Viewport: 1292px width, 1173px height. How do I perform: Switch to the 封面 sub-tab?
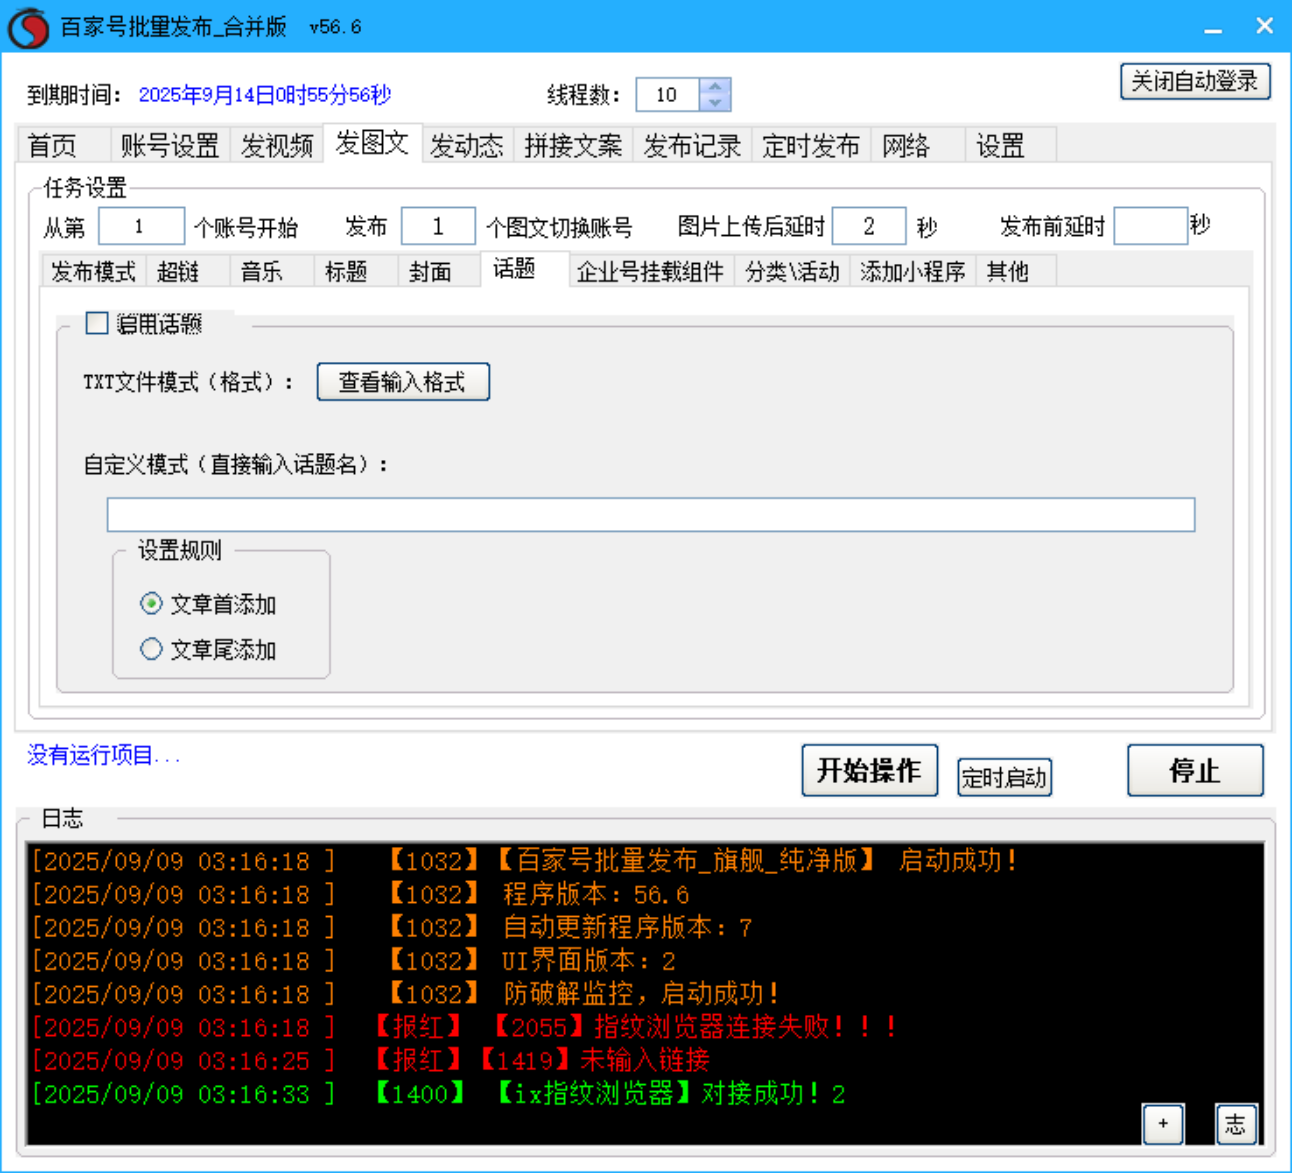[x=434, y=270]
